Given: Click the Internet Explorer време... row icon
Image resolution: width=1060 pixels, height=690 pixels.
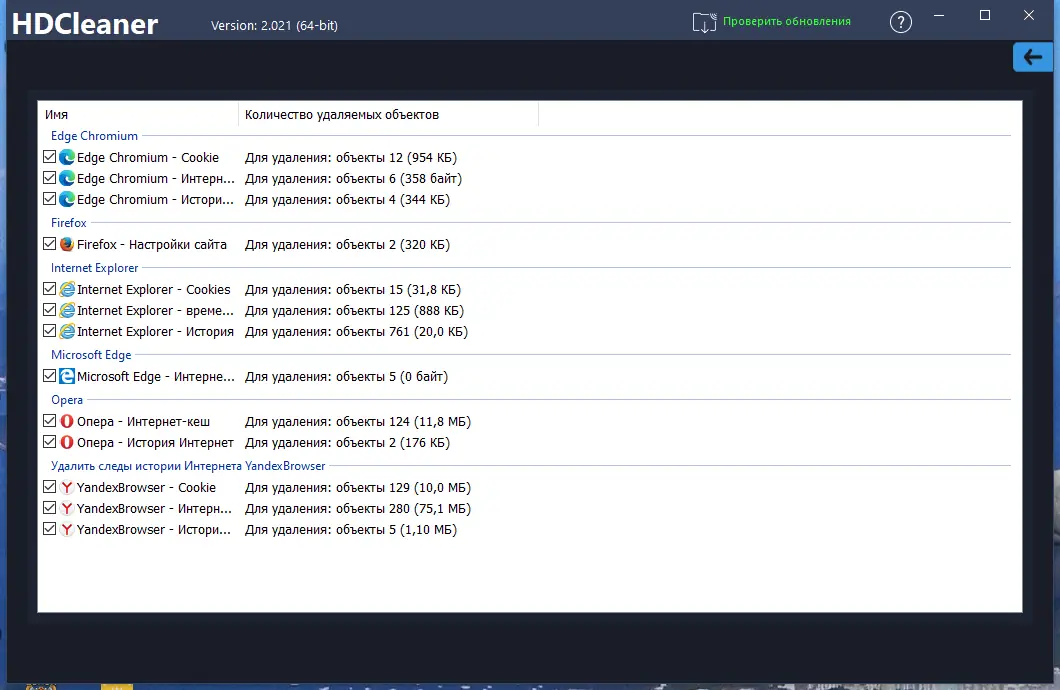Looking at the screenshot, I should 67,310.
